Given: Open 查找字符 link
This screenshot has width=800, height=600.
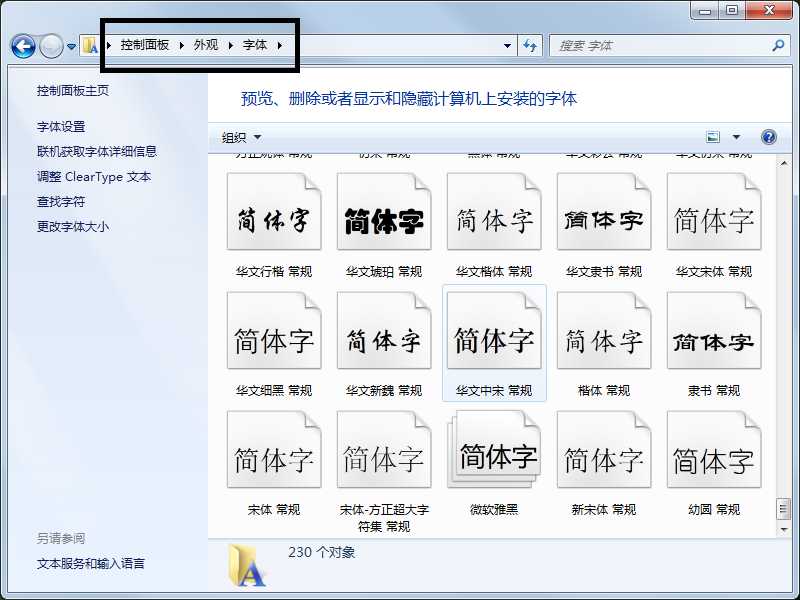Looking at the screenshot, I should pyautogui.click(x=61, y=202).
